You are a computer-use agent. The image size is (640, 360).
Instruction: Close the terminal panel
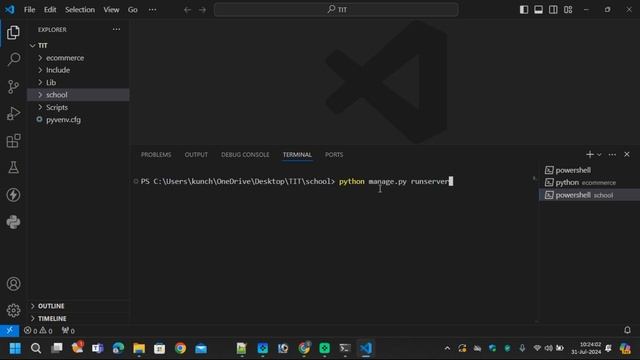[627, 154]
